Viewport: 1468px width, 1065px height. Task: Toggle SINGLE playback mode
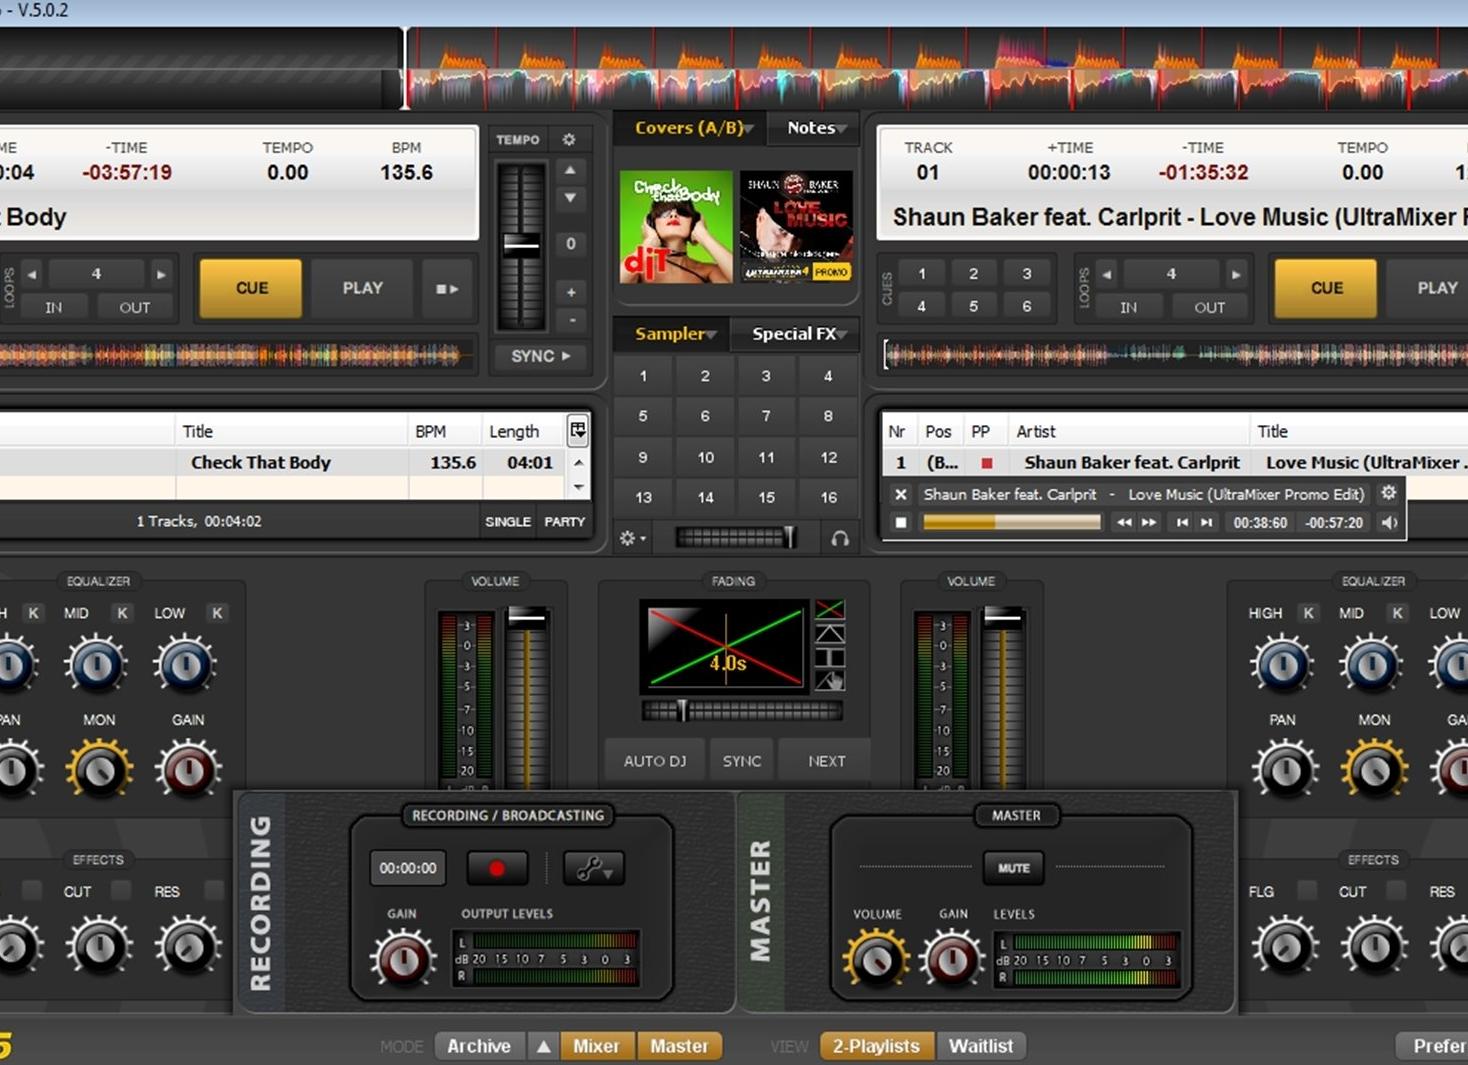coord(508,521)
